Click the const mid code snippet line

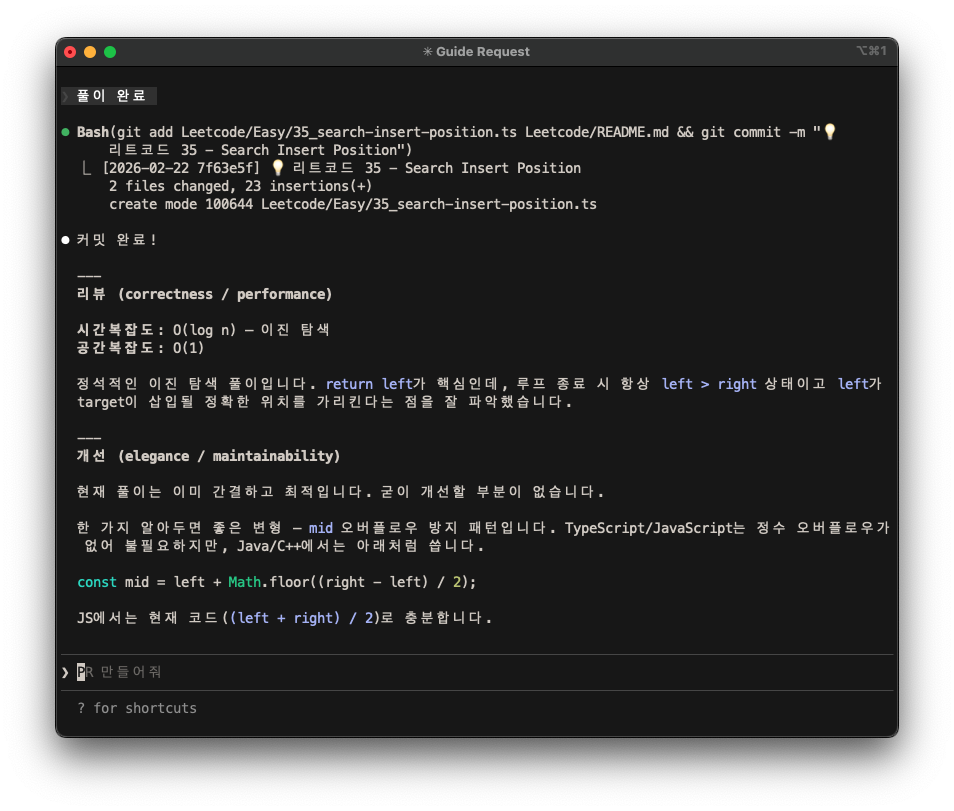tap(277, 582)
